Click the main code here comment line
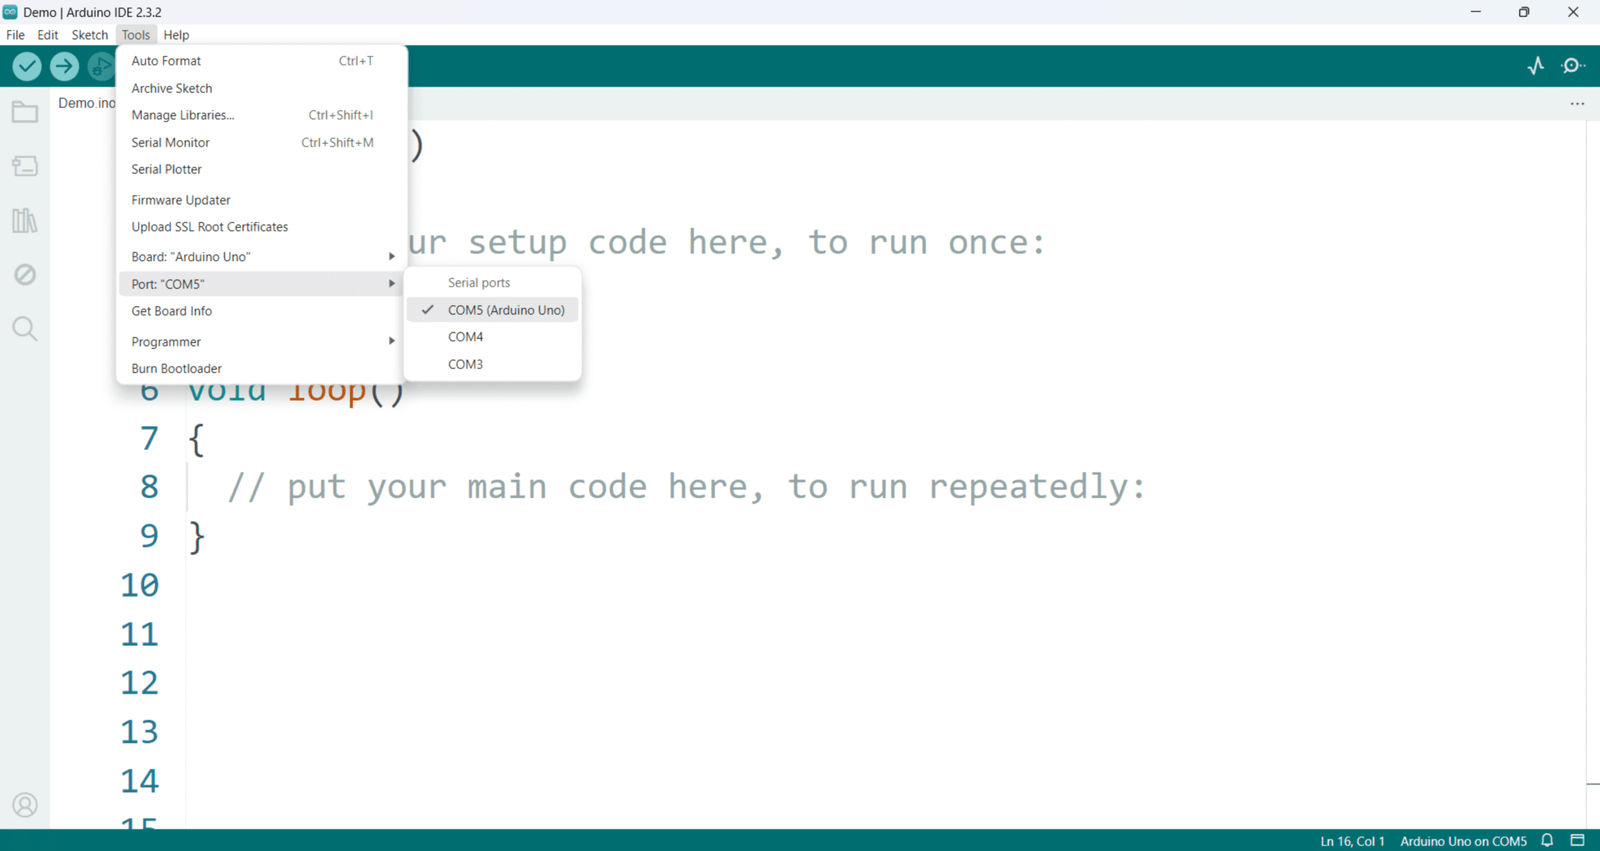 [686, 487]
